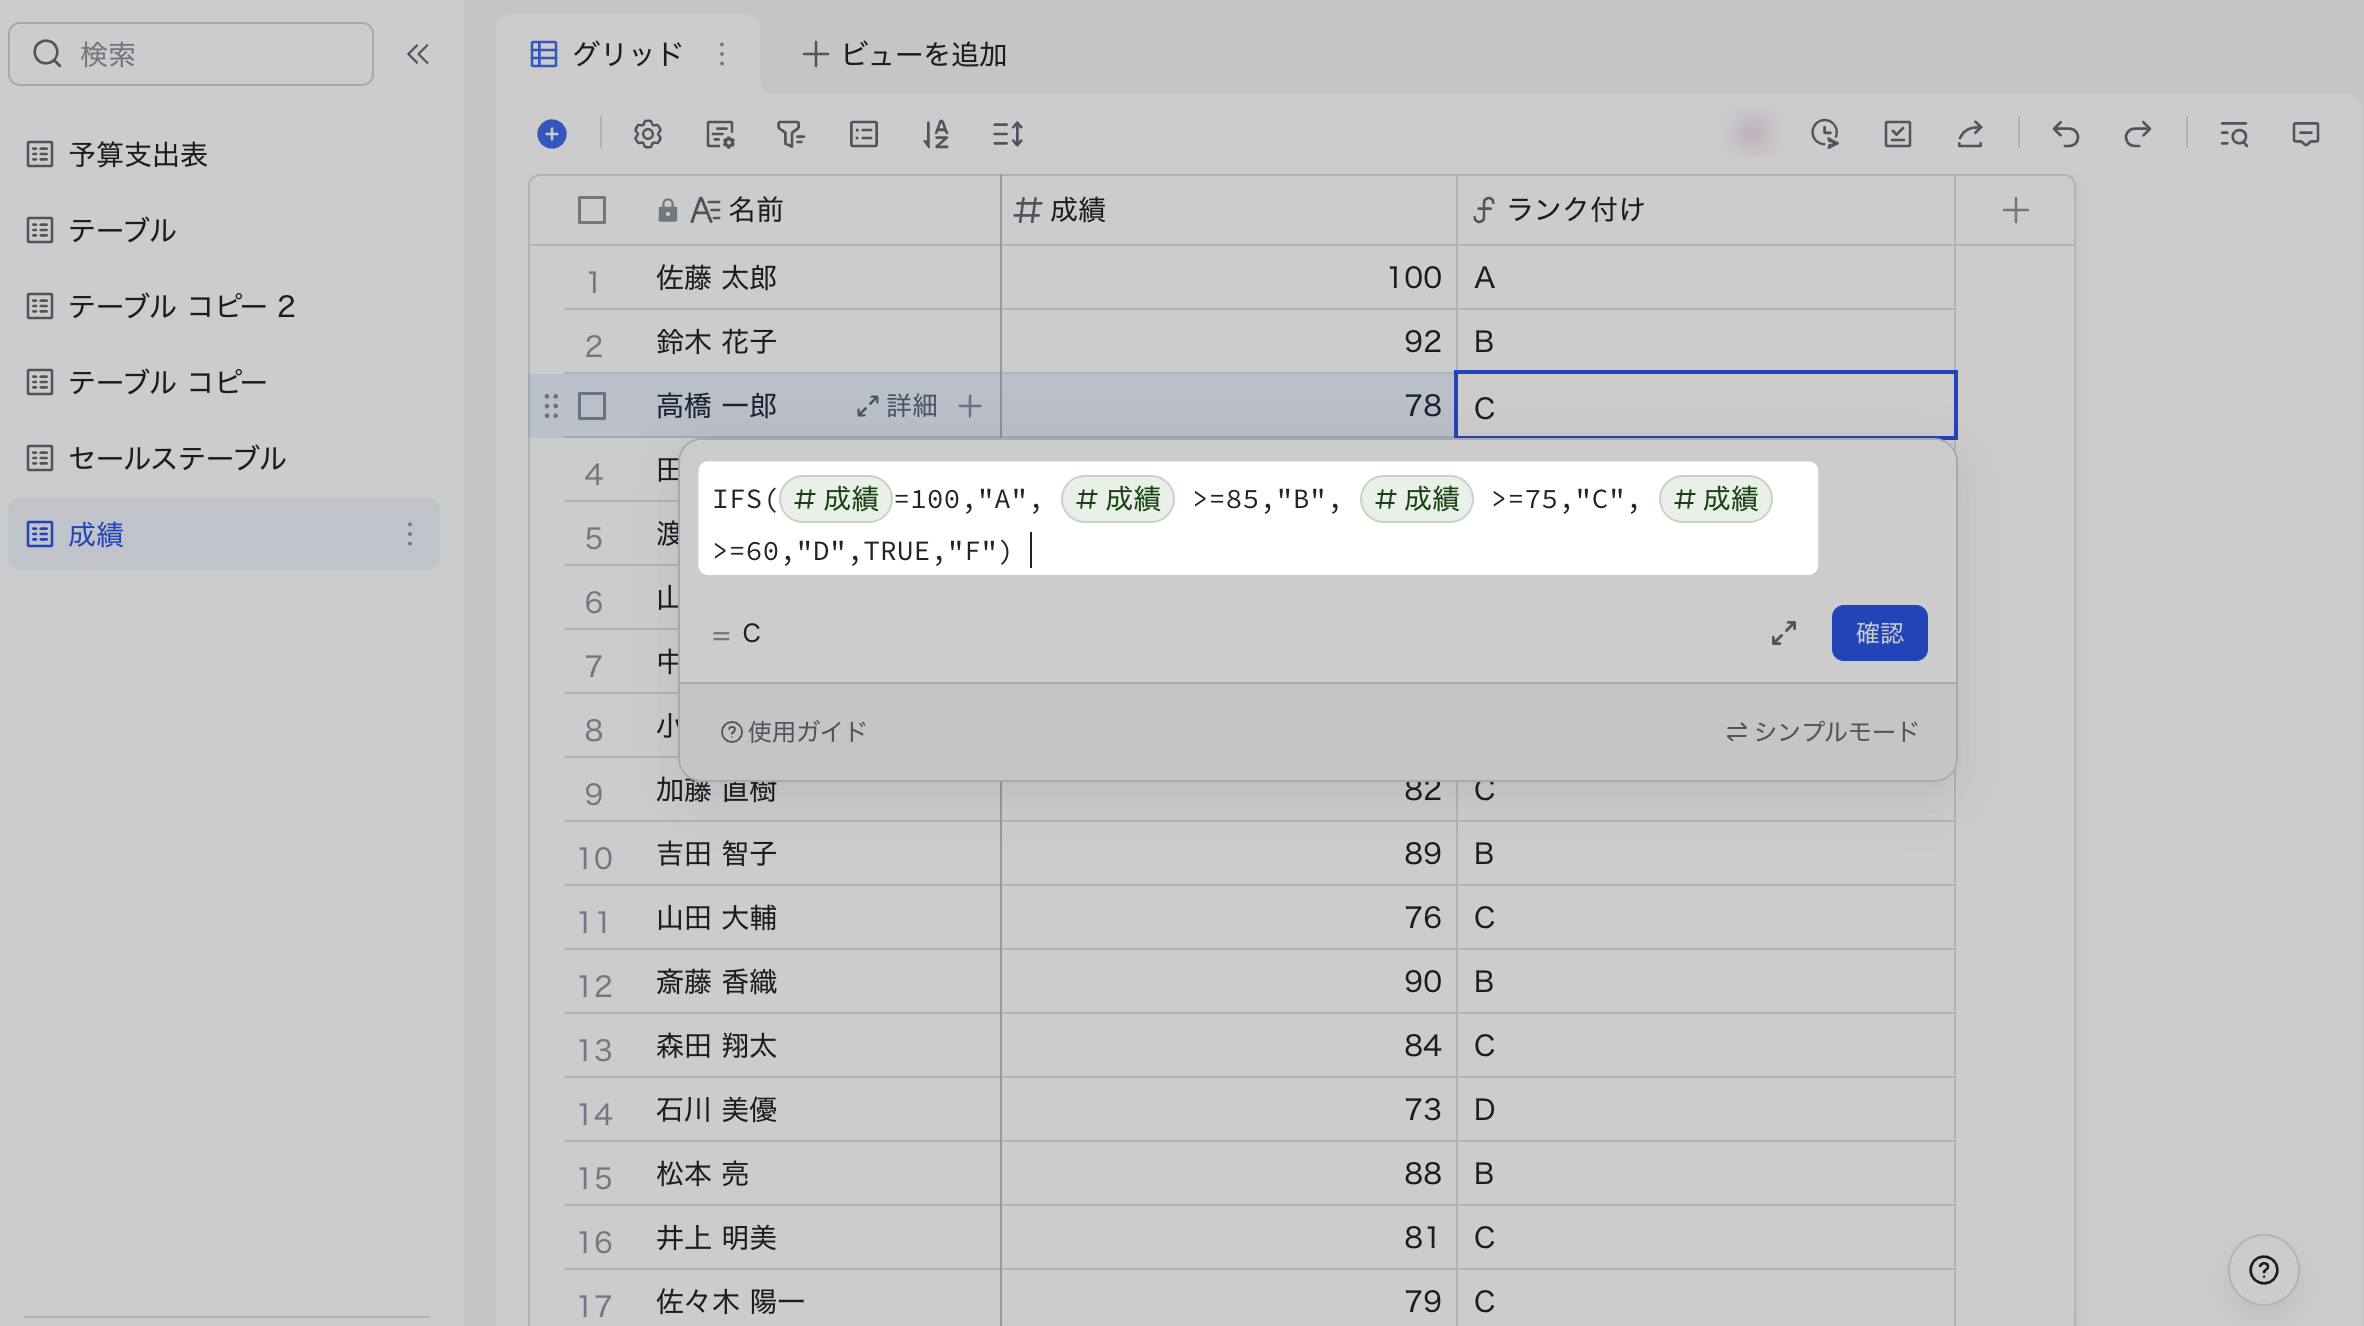Select the セールステーブル sidebar item
This screenshot has height=1326, width=2364.
click(x=177, y=458)
